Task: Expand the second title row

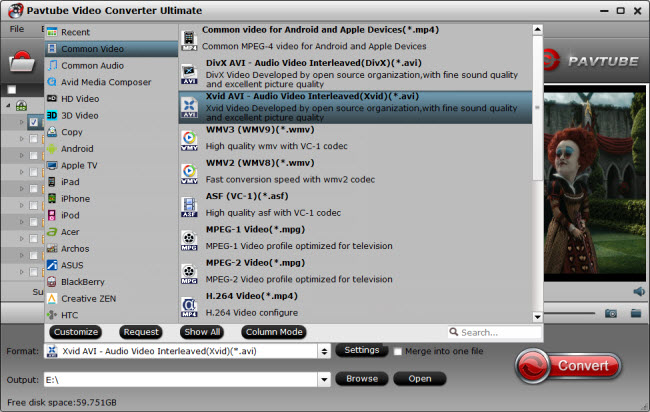Action: pyautogui.click(x=22, y=139)
